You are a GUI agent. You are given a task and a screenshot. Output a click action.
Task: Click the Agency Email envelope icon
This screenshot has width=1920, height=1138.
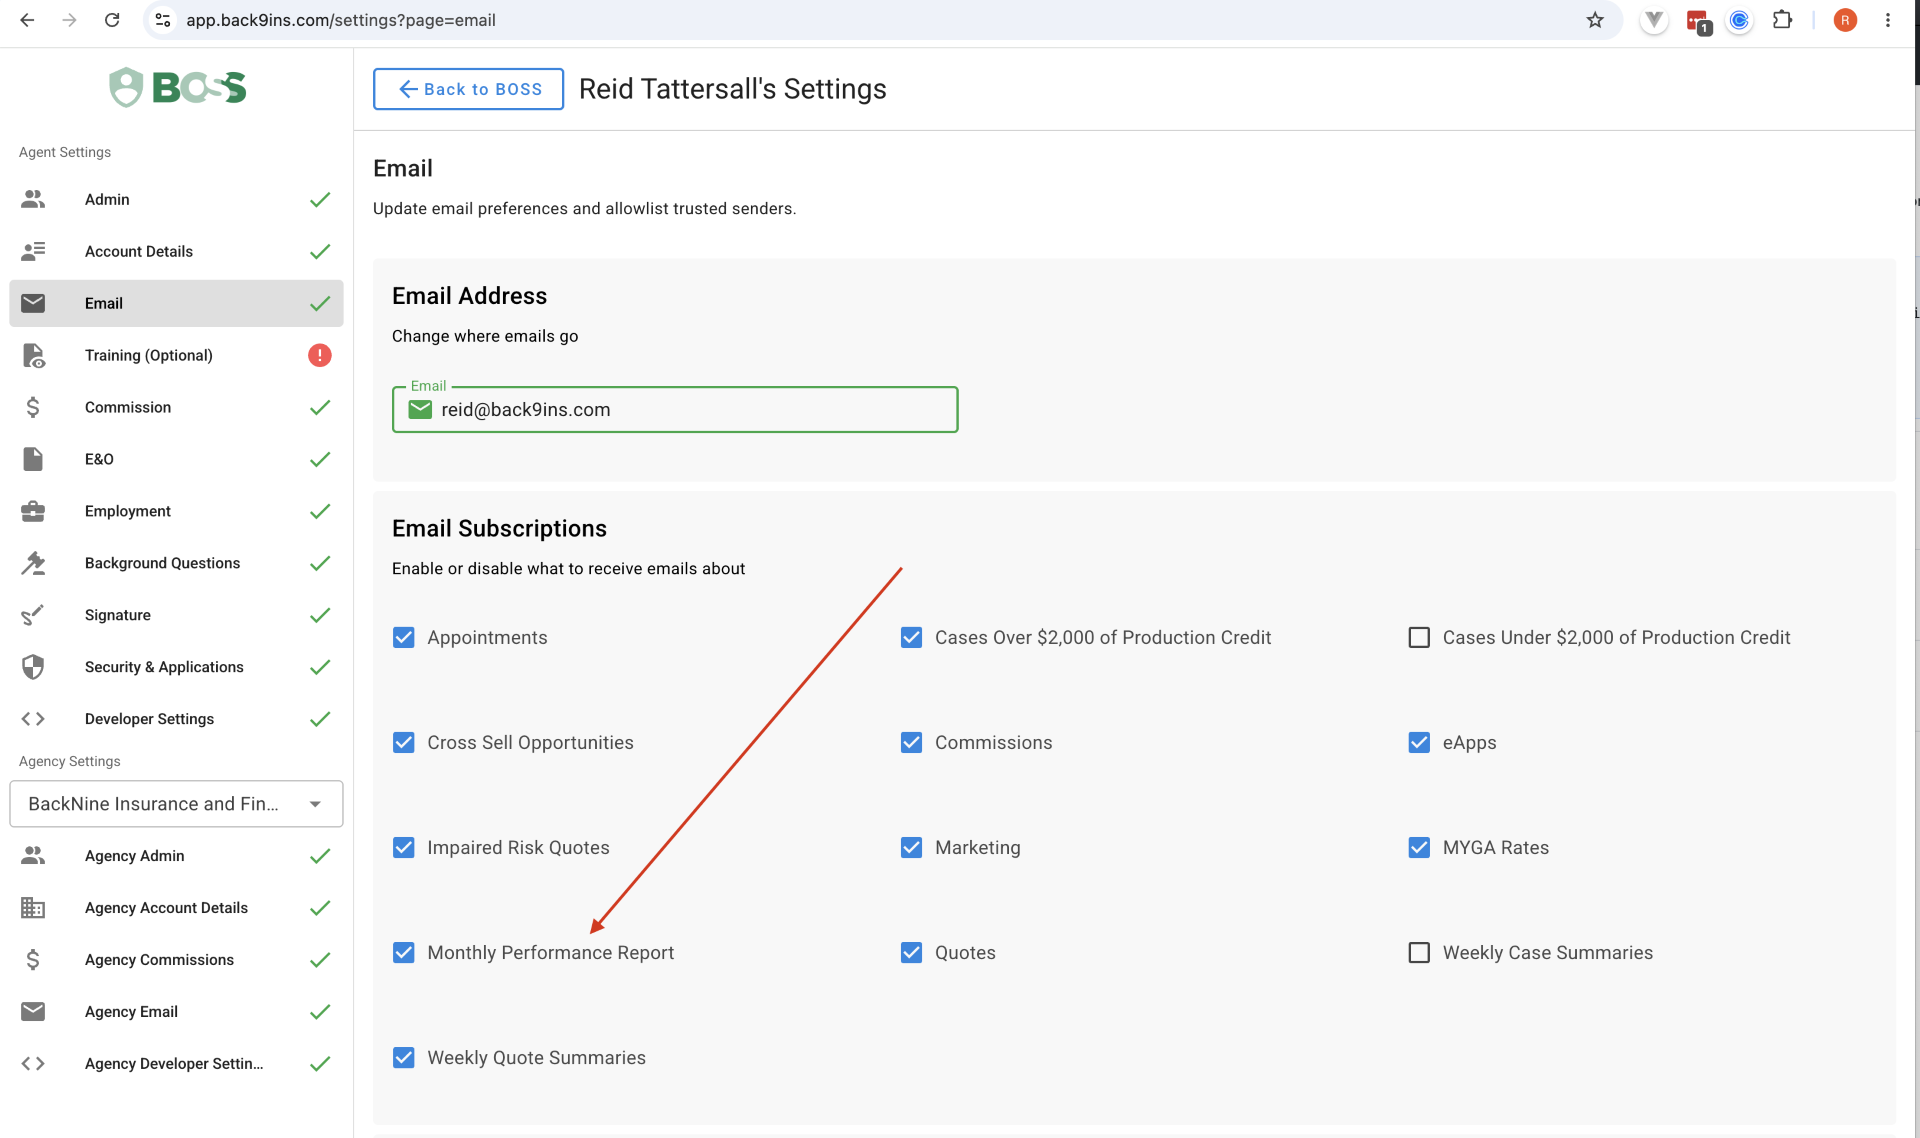click(x=33, y=1012)
